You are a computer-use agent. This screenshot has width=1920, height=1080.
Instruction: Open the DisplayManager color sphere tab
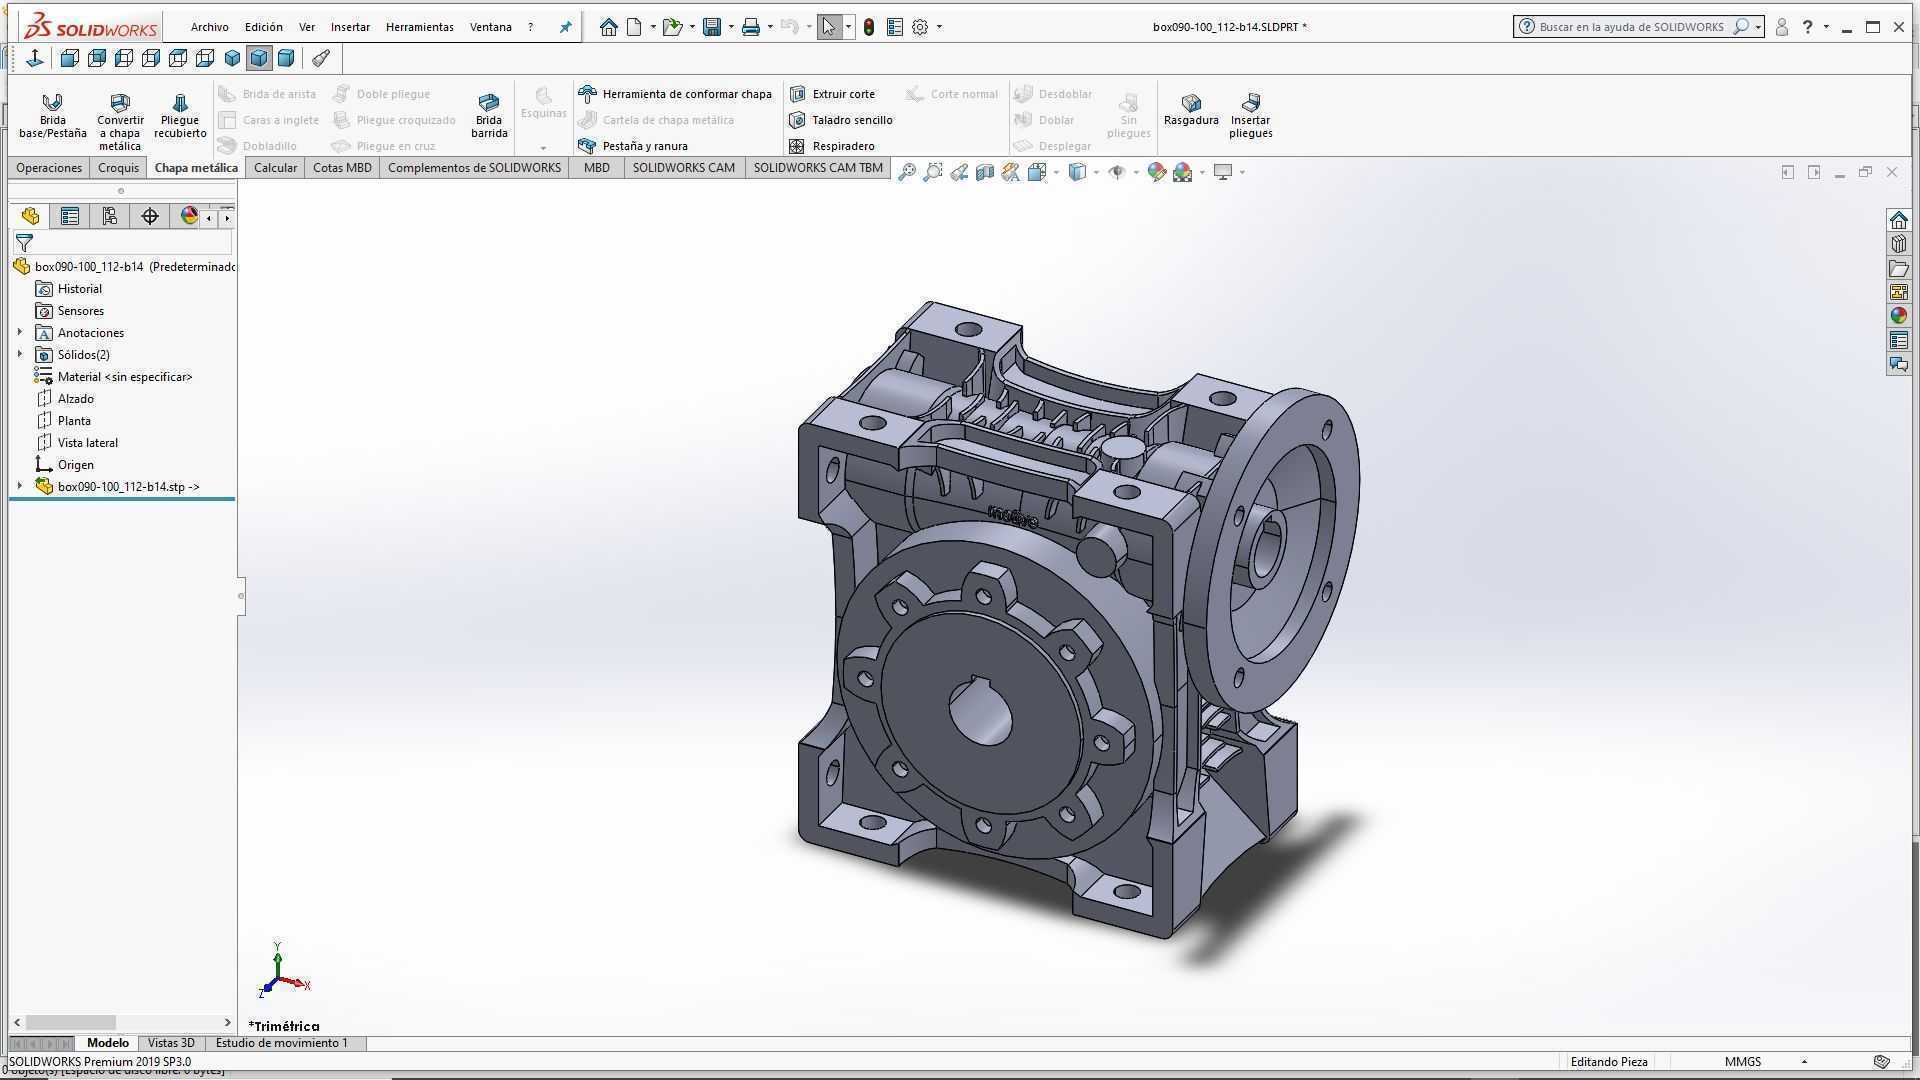pos(189,216)
